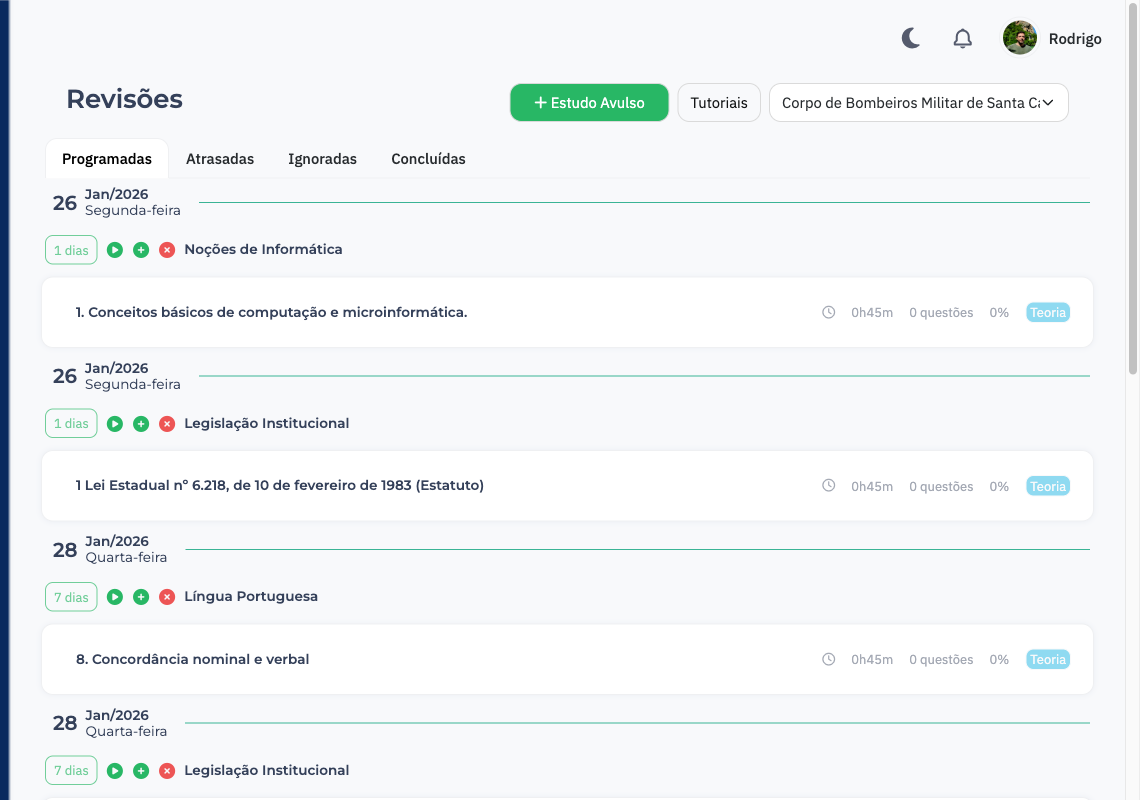Viewport: 1140px width, 800px height.
Task: Click the page's vertical scrollbar
Action: pyautogui.click(x=1133, y=200)
